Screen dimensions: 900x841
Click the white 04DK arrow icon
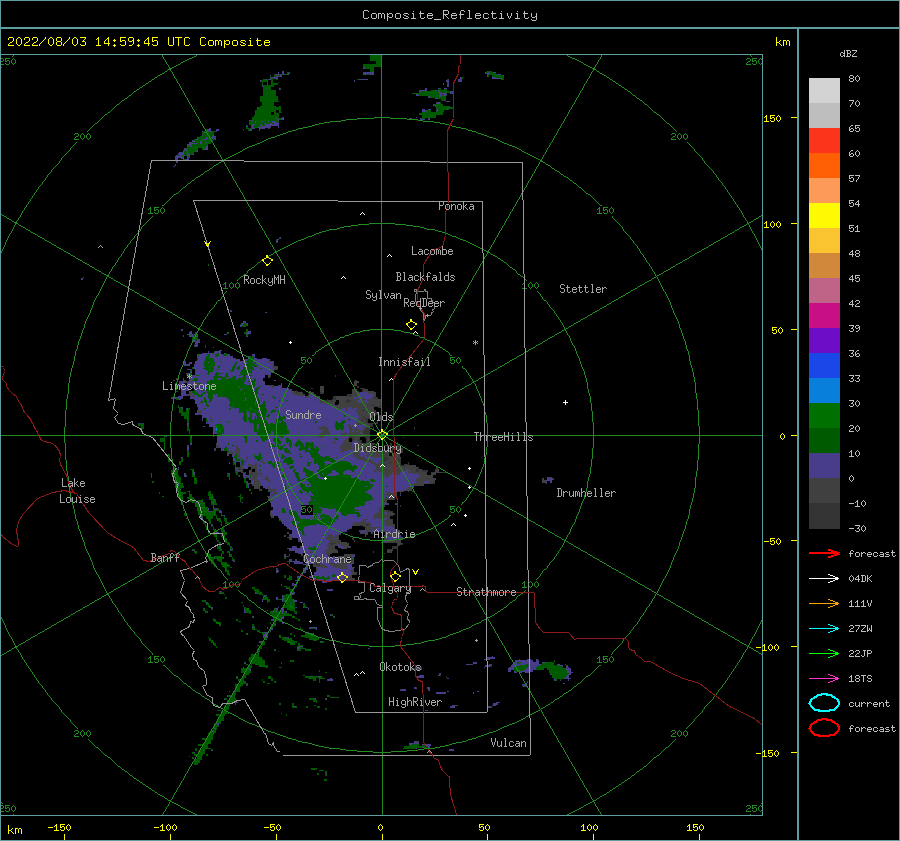click(x=824, y=578)
